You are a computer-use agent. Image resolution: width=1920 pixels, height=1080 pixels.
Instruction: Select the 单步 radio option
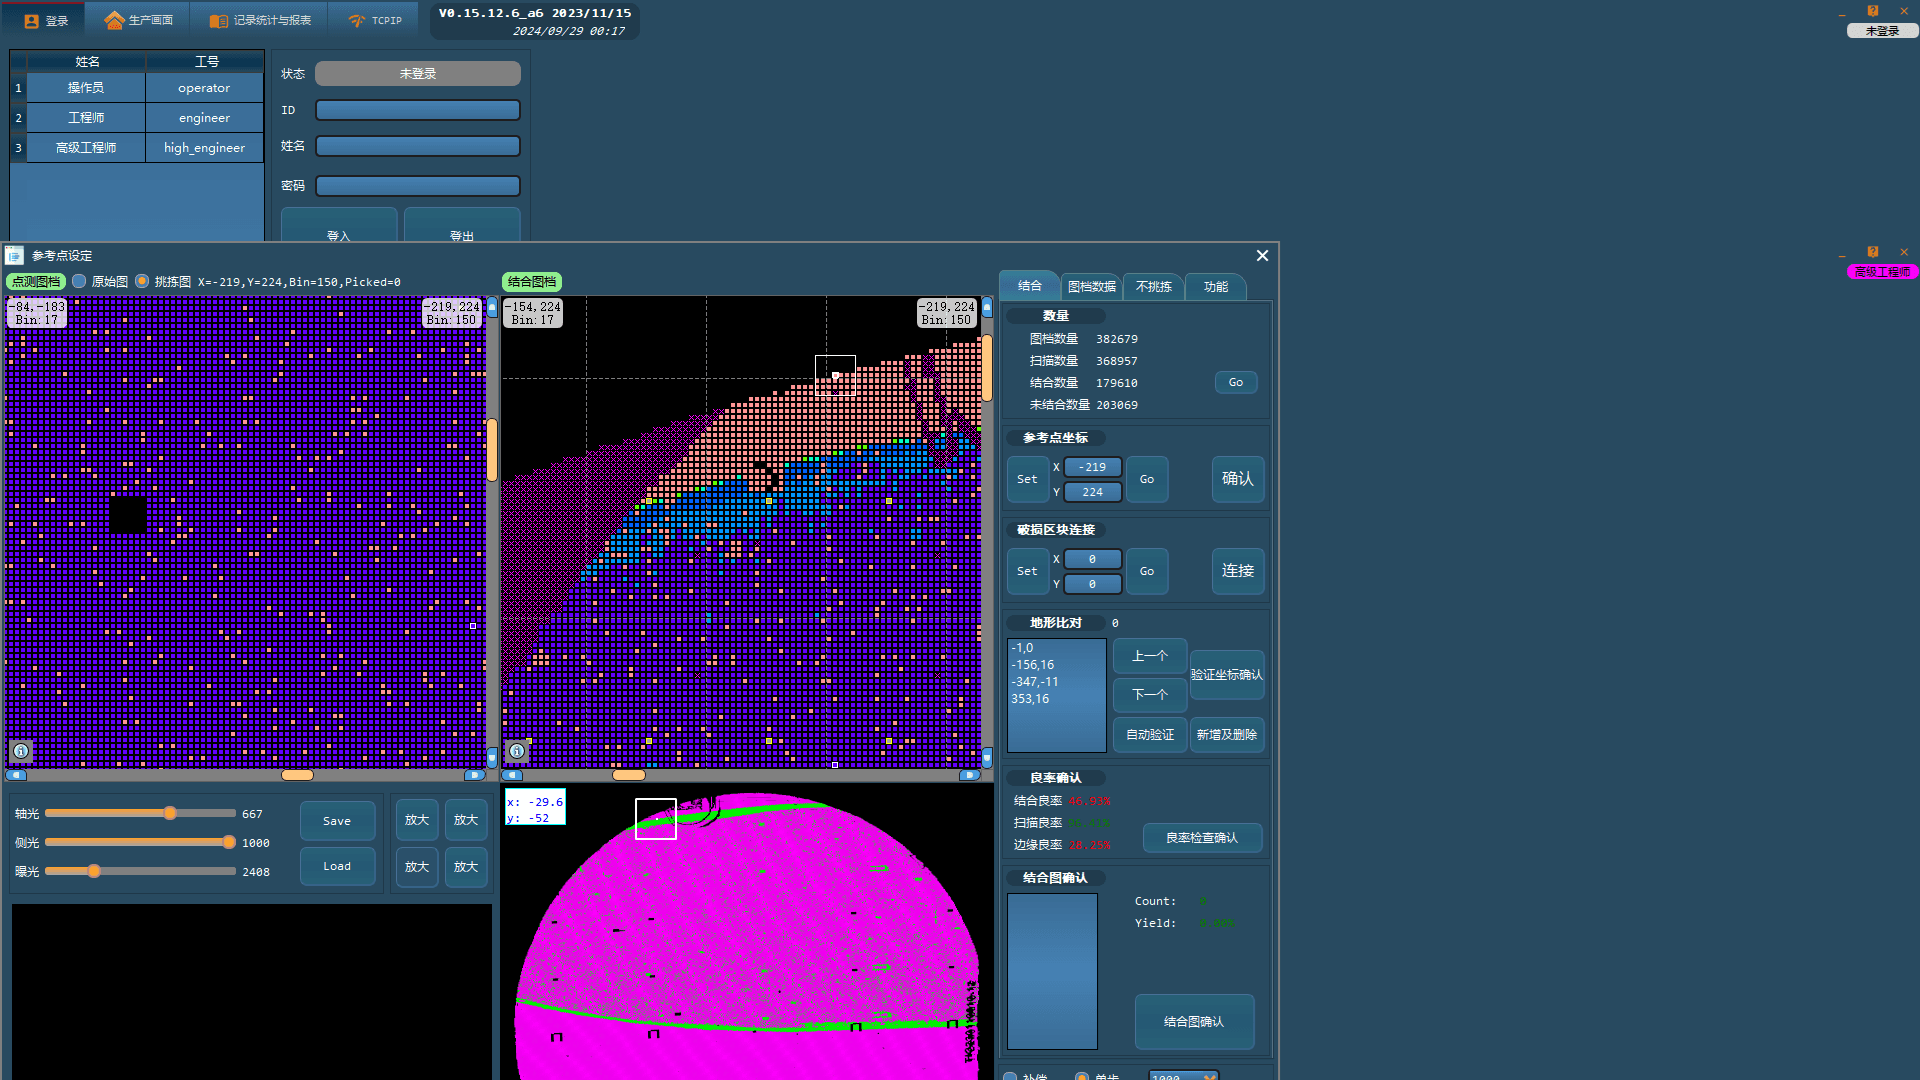(x=1082, y=1077)
